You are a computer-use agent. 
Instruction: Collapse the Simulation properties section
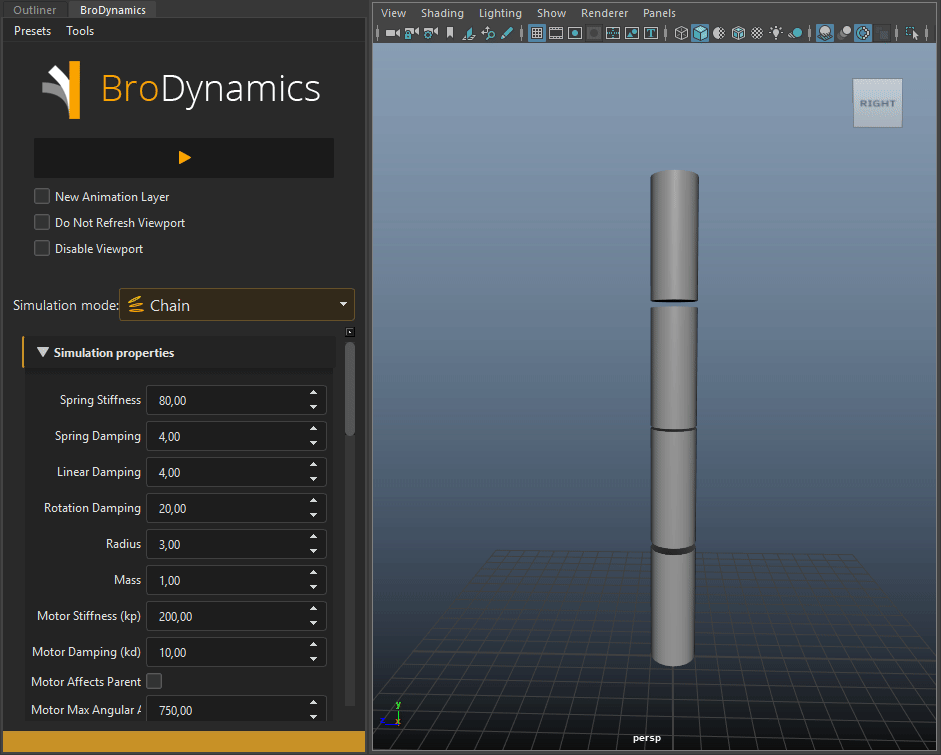pos(43,352)
